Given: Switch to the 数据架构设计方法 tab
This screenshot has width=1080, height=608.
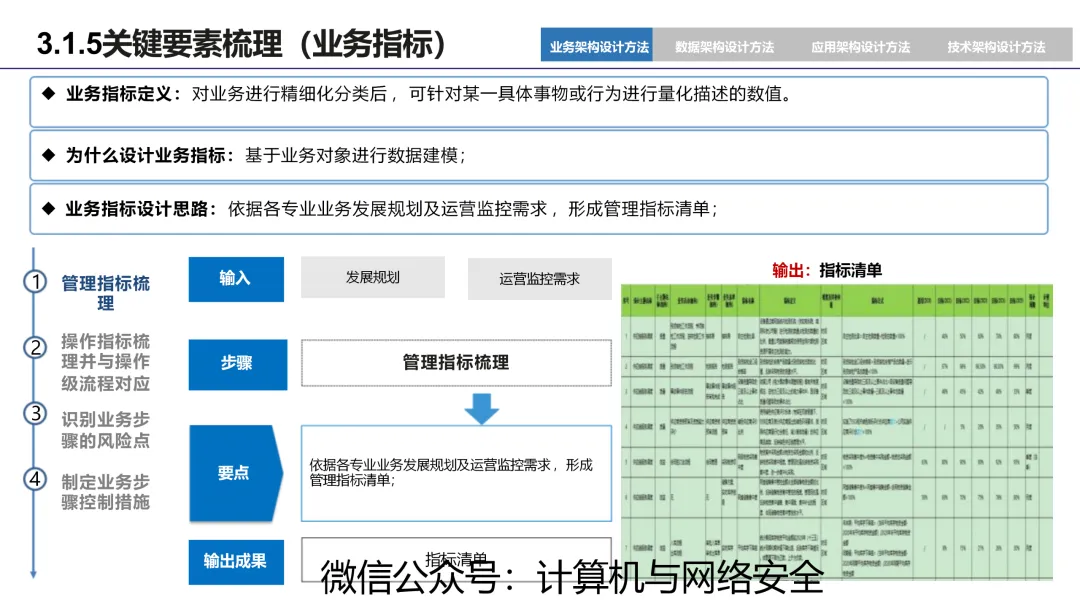Looking at the screenshot, I should (x=724, y=47).
